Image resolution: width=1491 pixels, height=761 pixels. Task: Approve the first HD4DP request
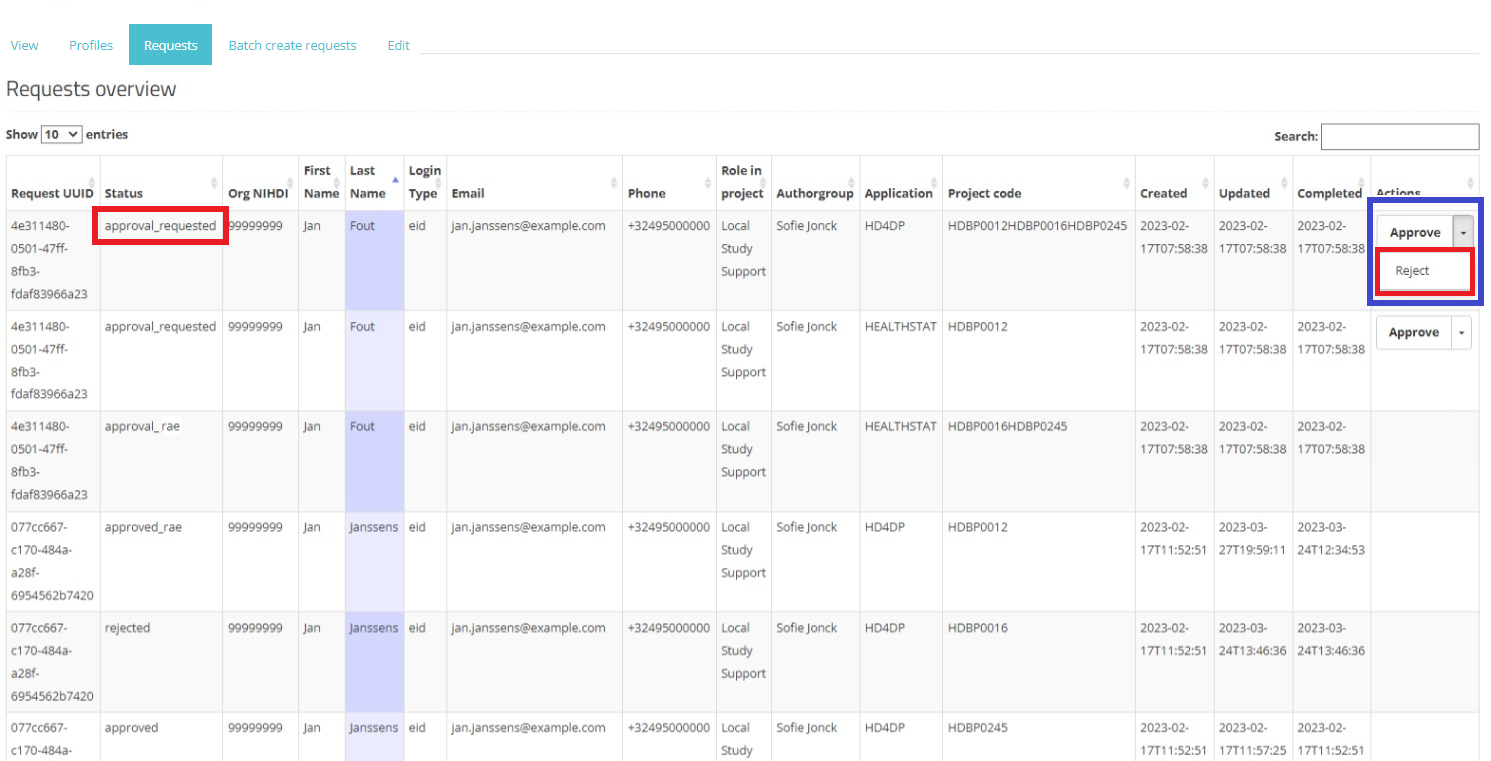click(x=1414, y=233)
